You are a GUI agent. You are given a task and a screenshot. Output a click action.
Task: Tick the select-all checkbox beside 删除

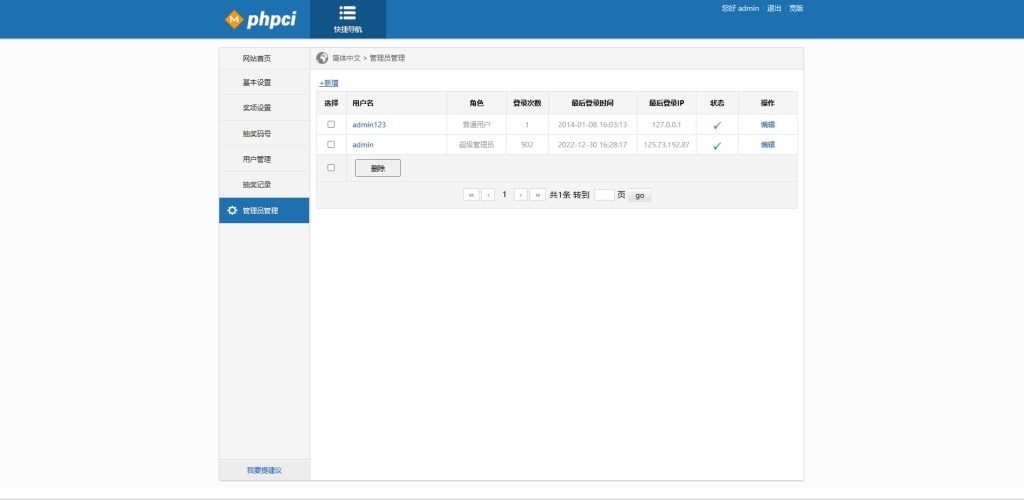331,168
